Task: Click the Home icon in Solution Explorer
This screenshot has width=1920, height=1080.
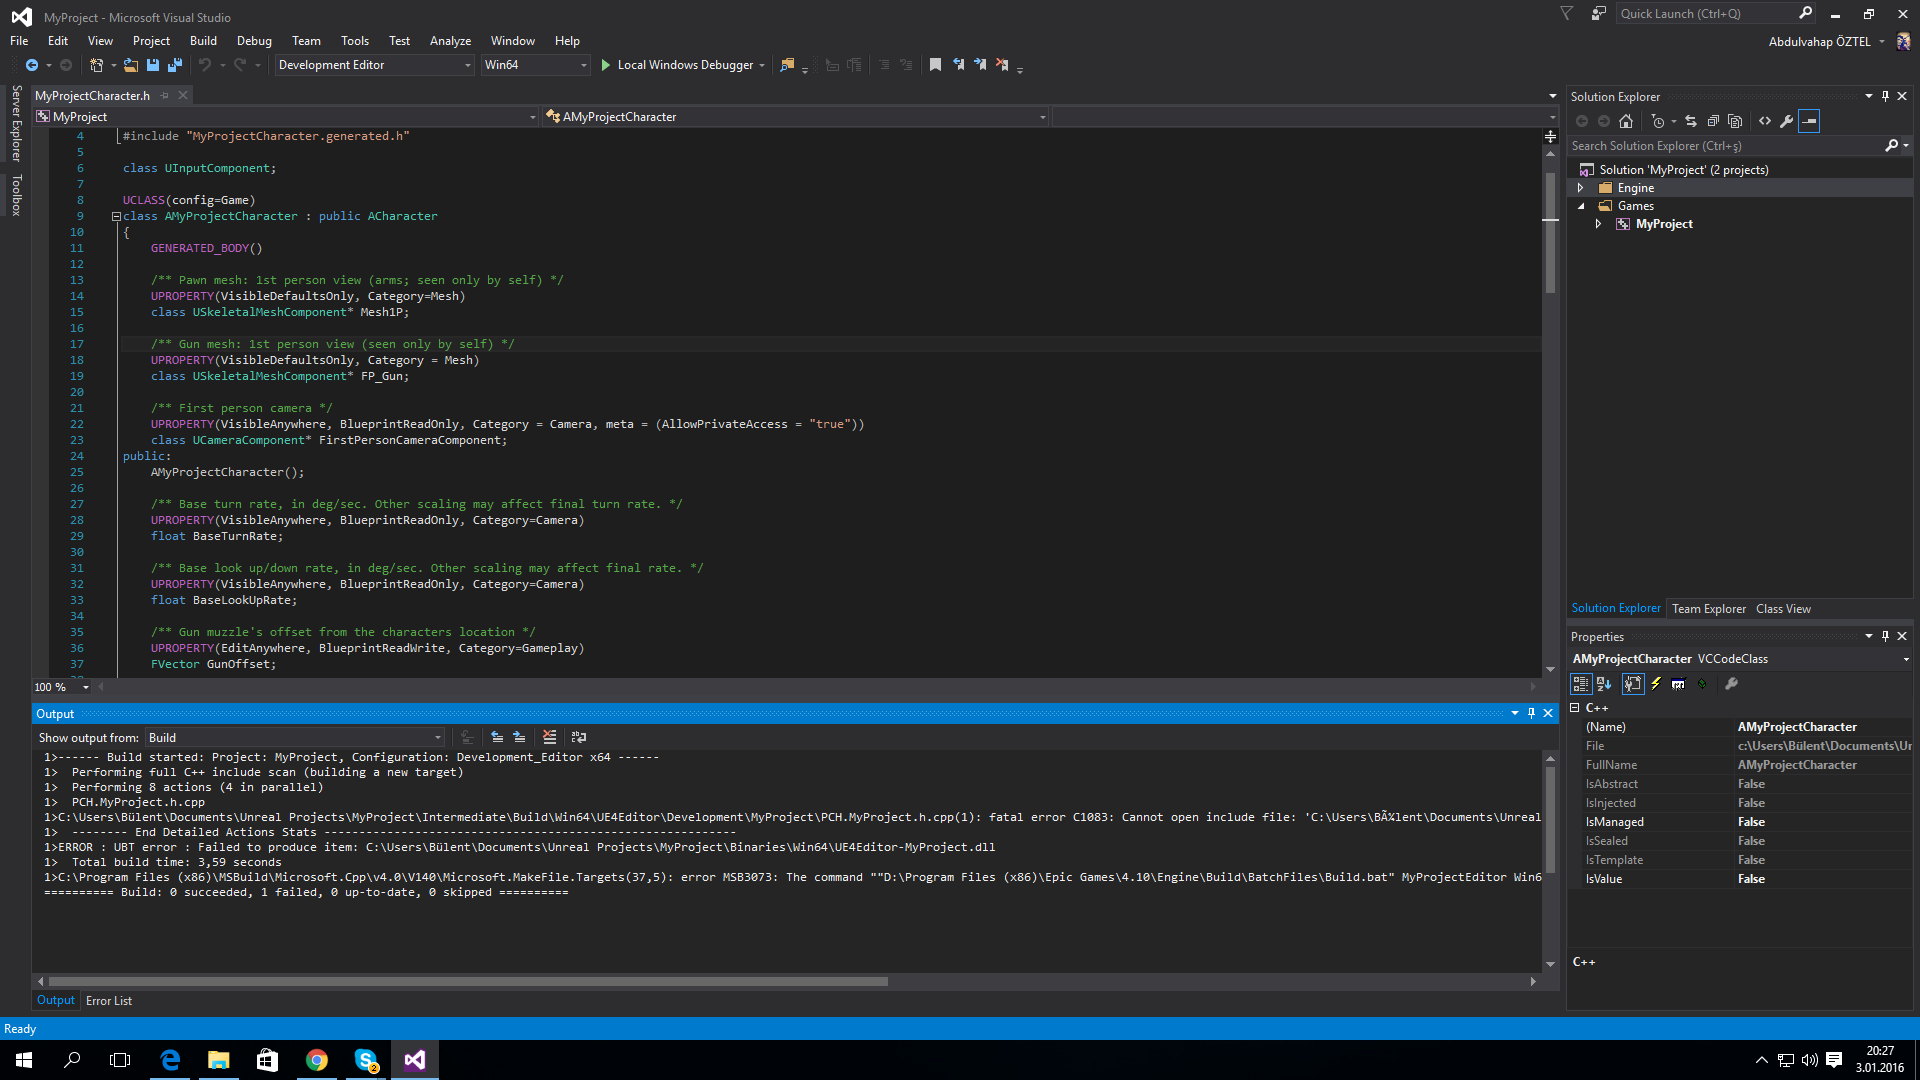Action: pyautogui.click(x=1626, y=121)
